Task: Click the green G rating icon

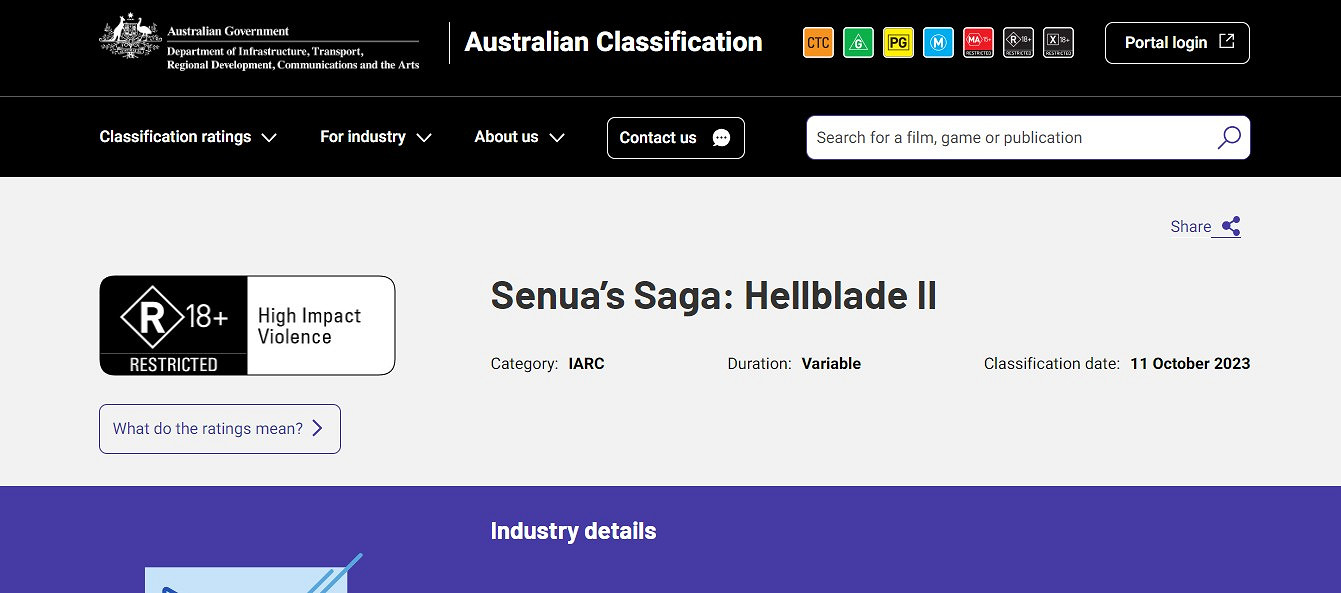Action: click(x=858, y=43)
